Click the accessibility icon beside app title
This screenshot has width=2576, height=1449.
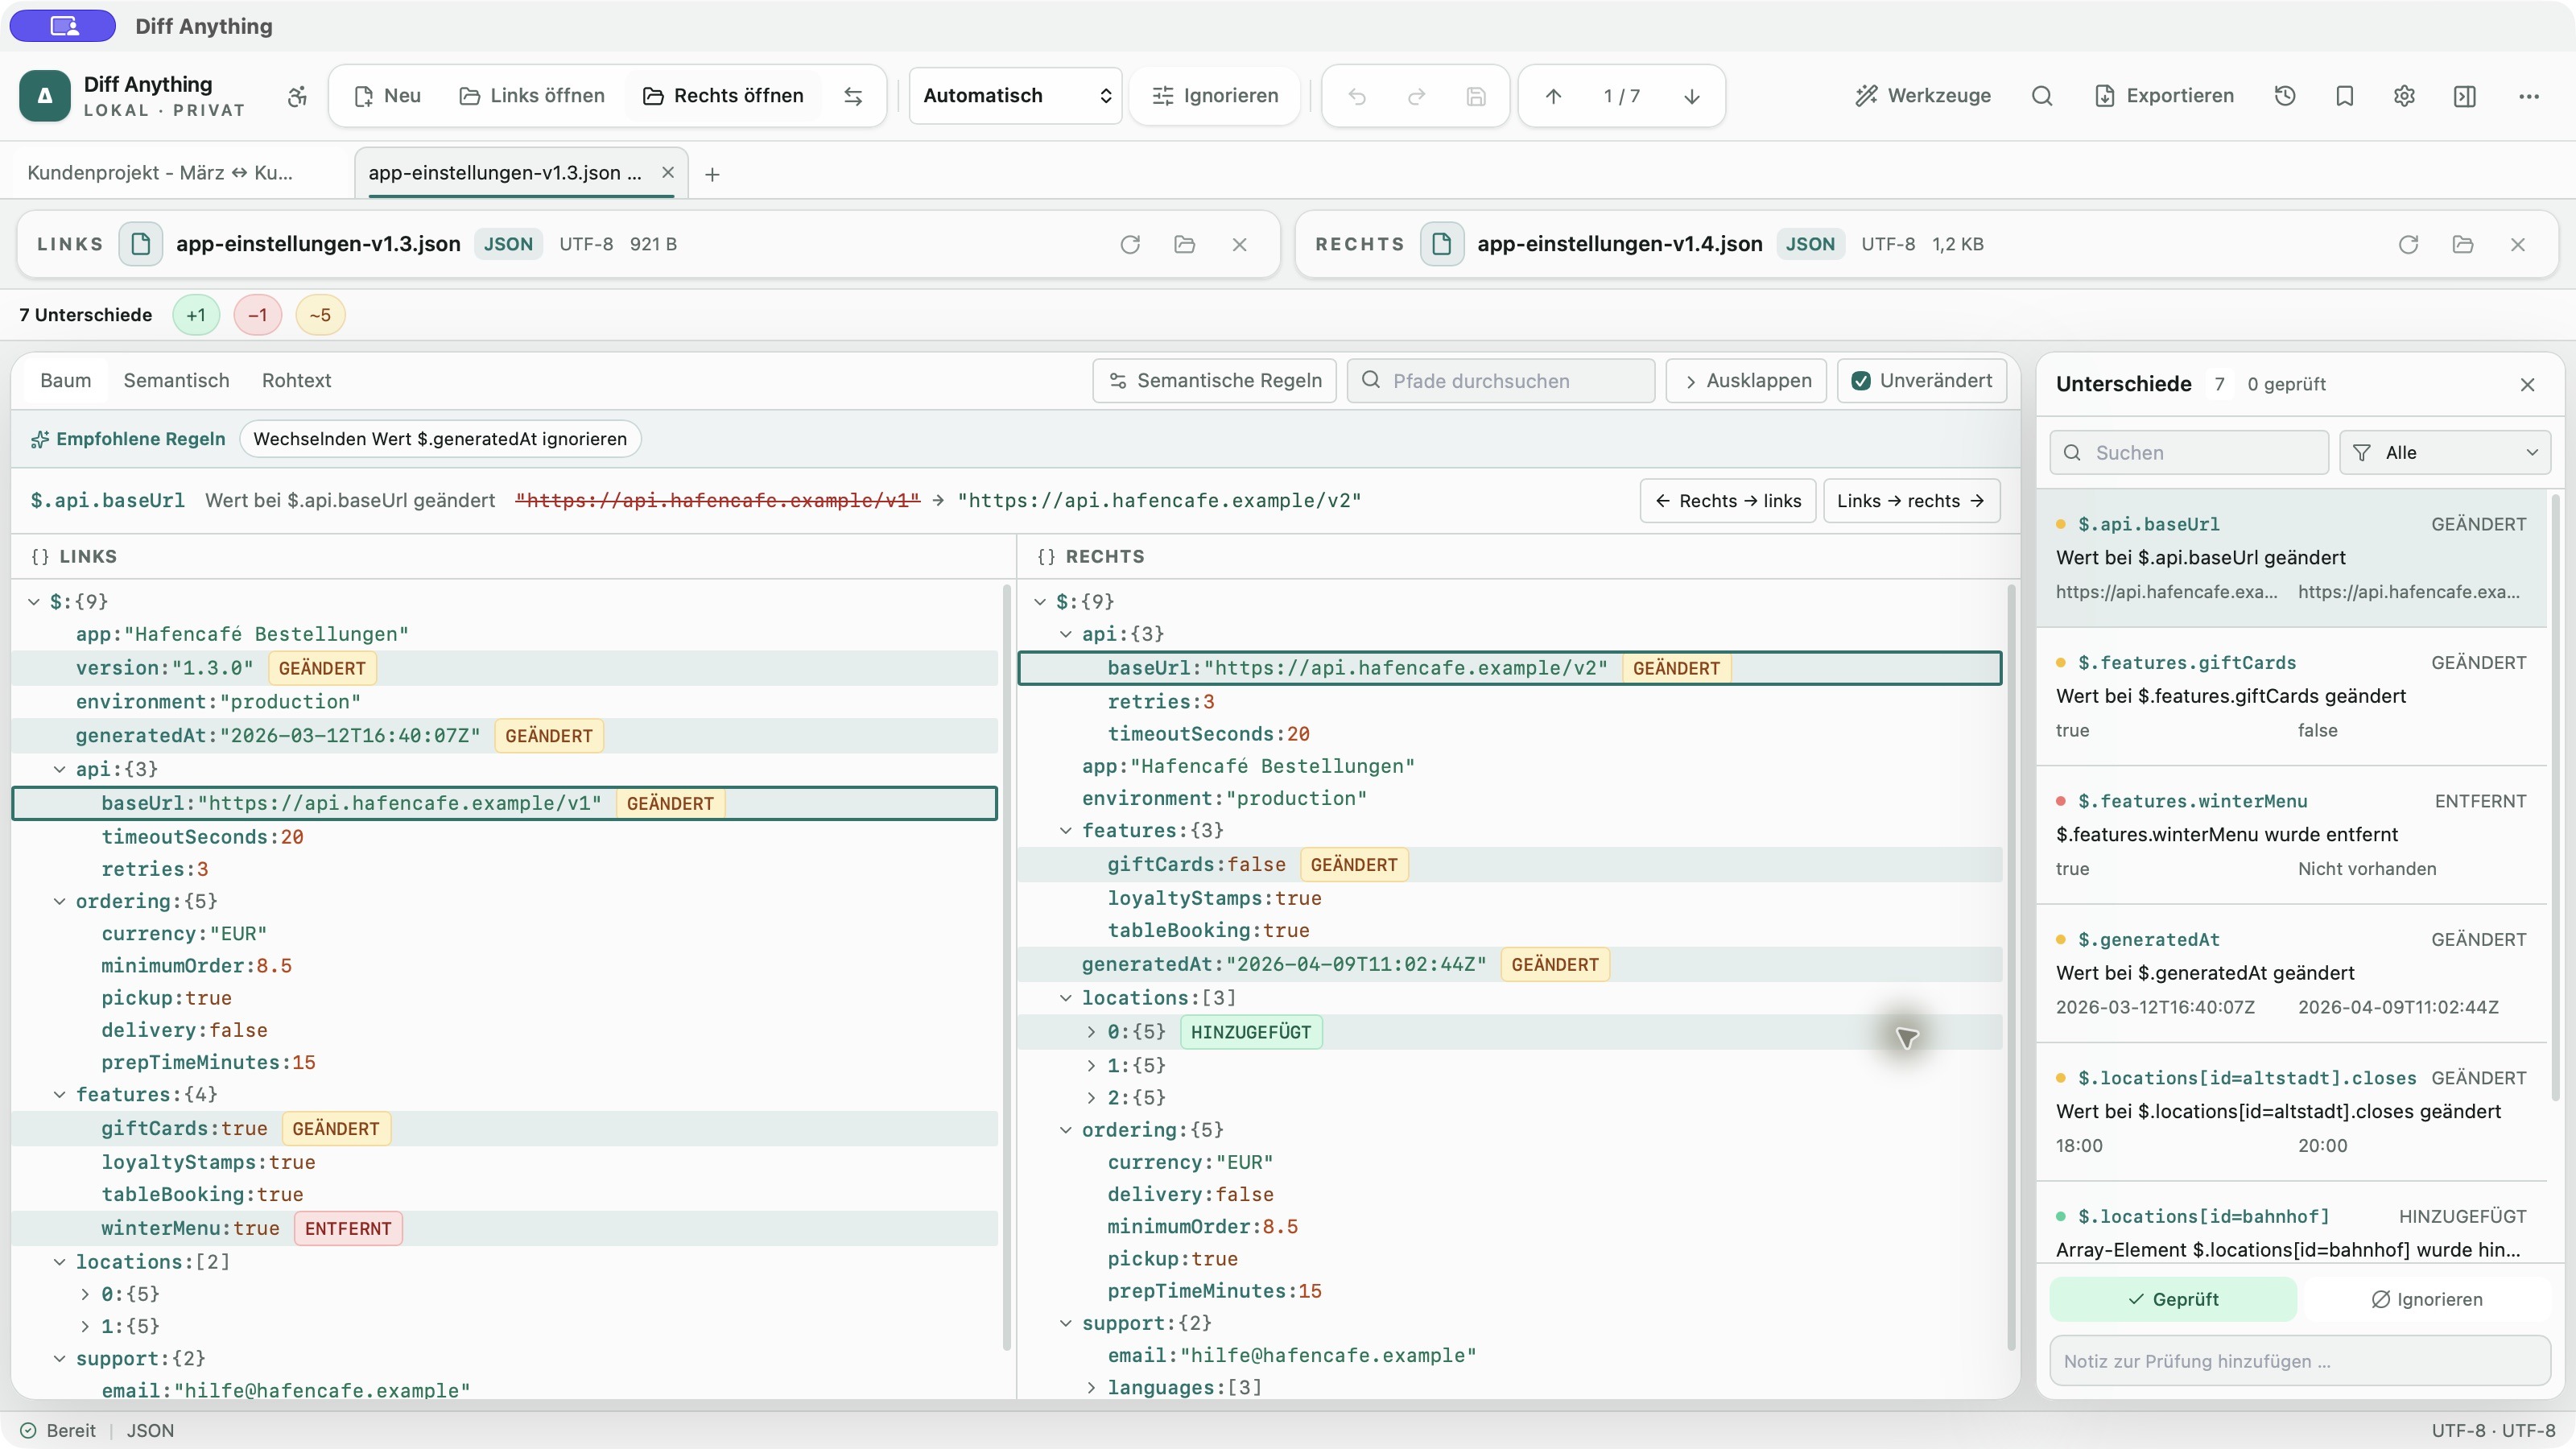tap(297, 96)
